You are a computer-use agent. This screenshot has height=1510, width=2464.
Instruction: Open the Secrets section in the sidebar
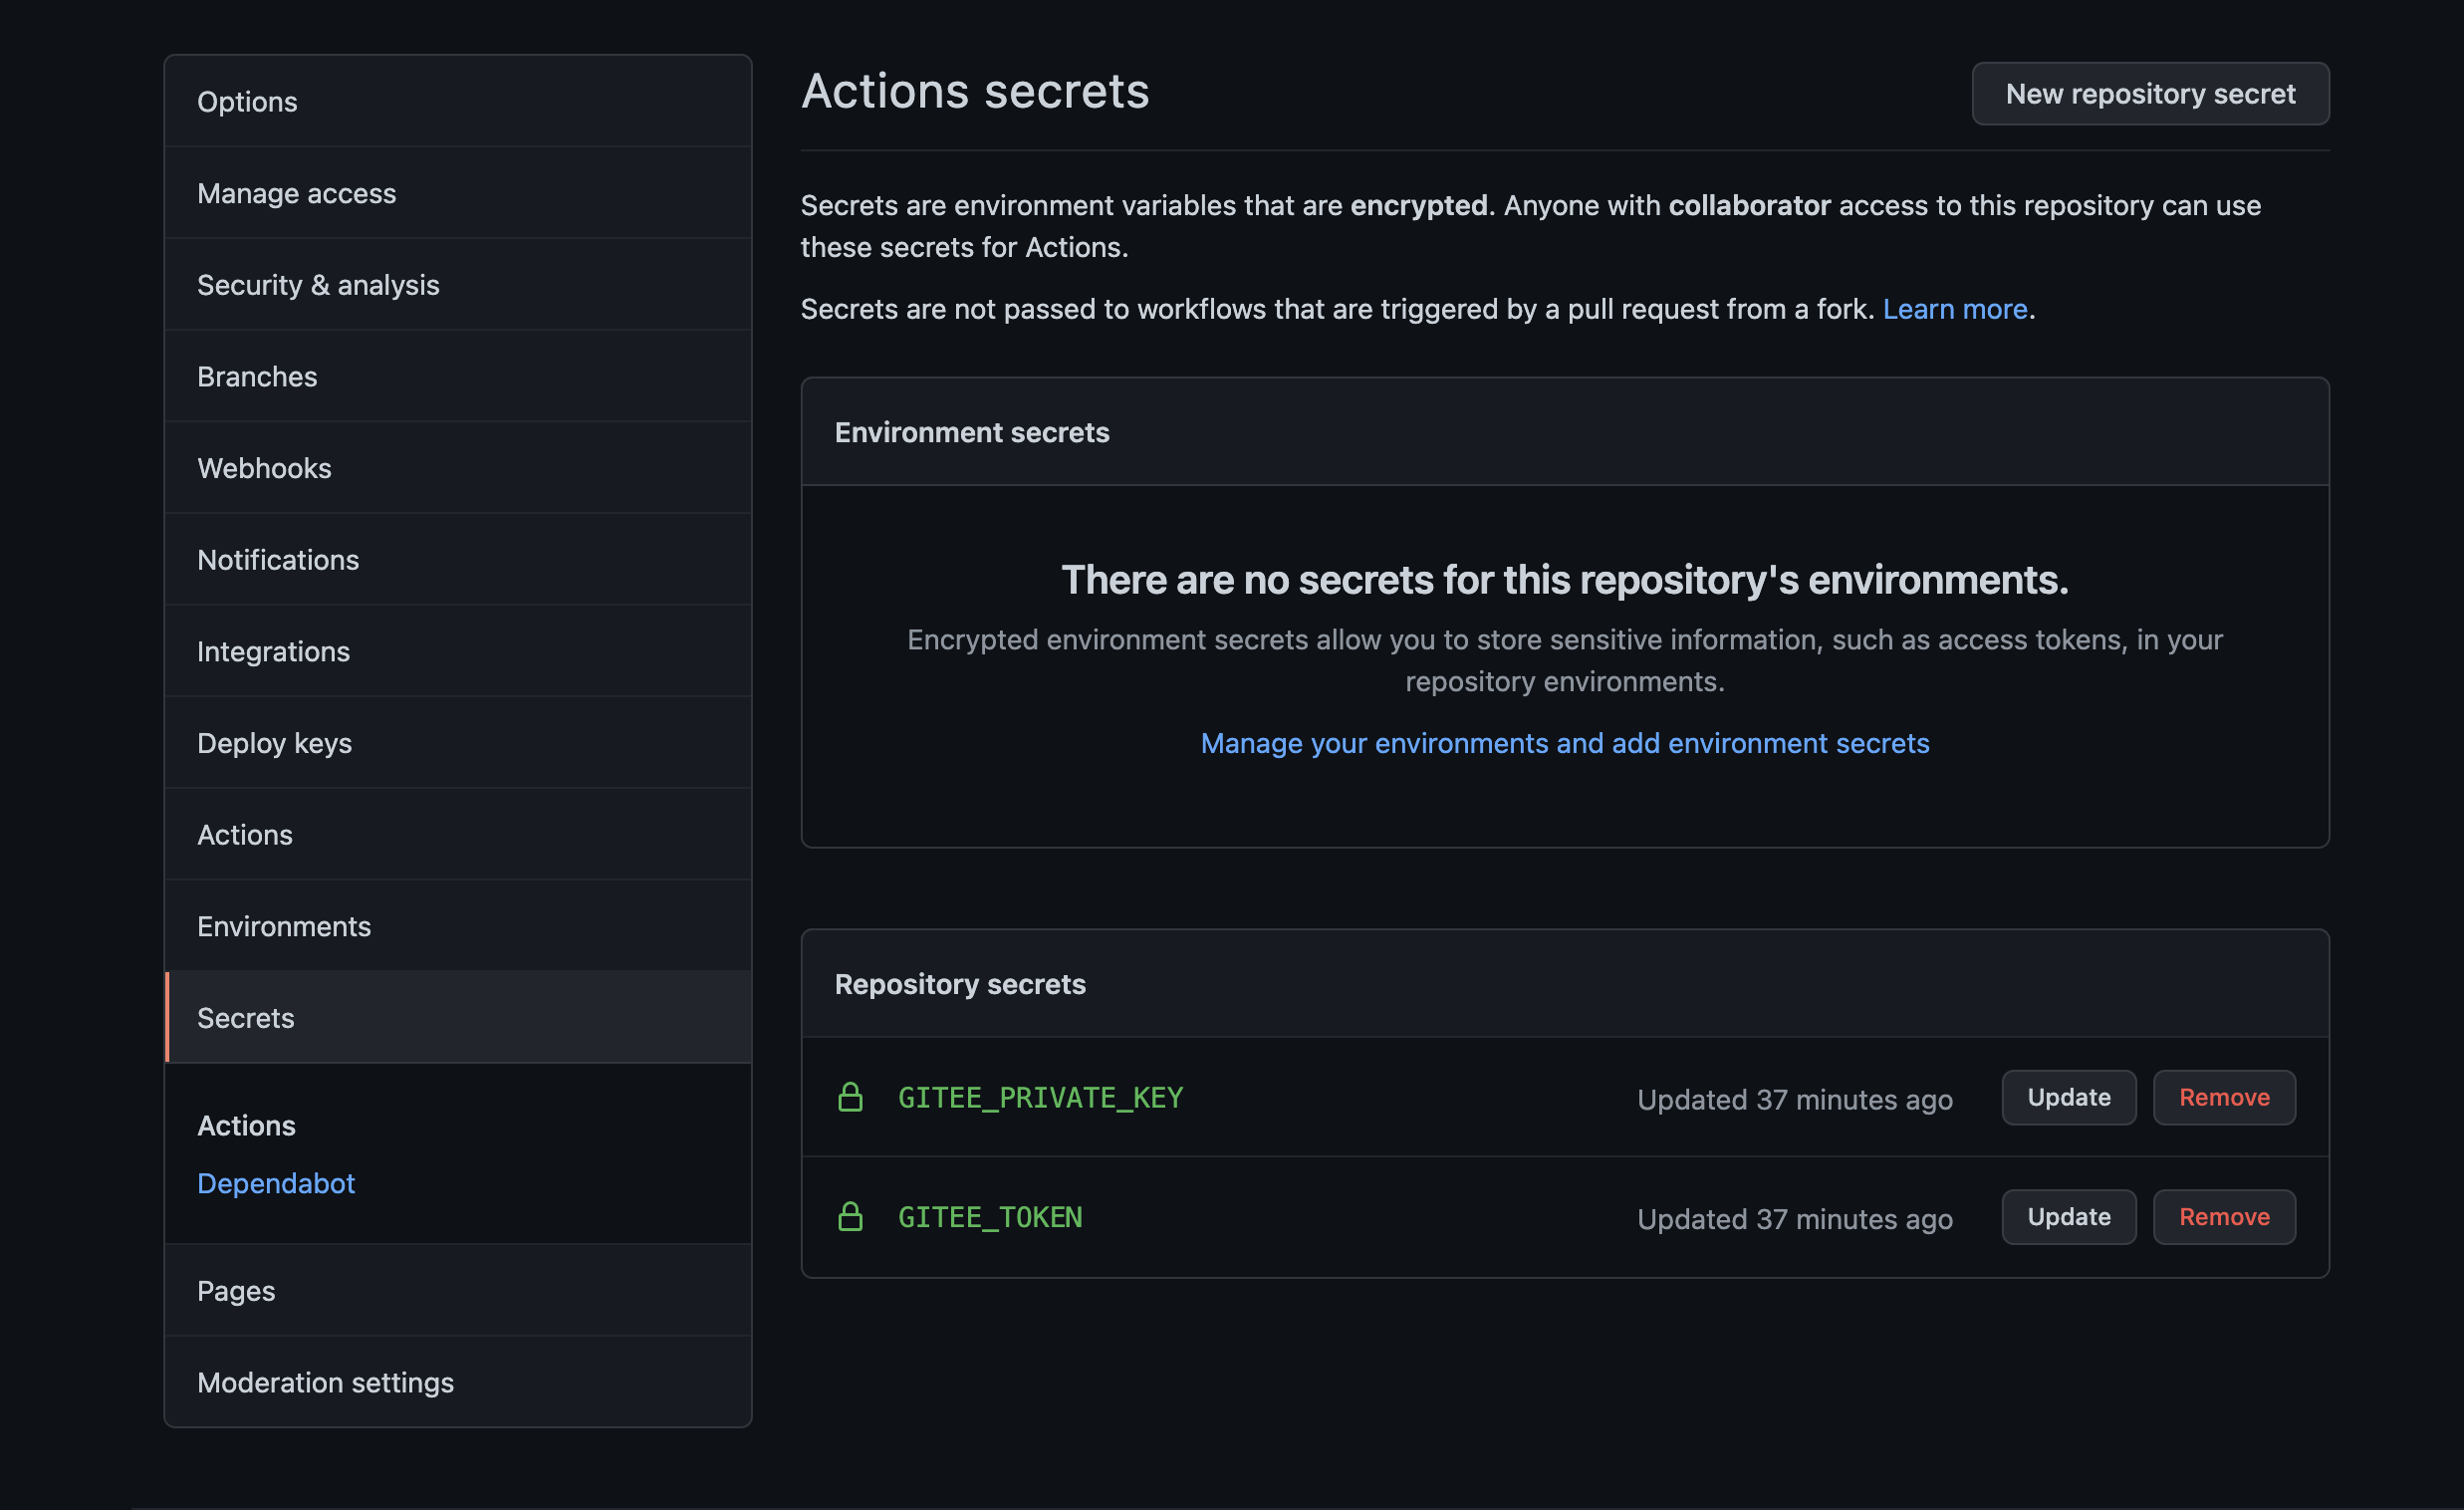click(245, 1017)
